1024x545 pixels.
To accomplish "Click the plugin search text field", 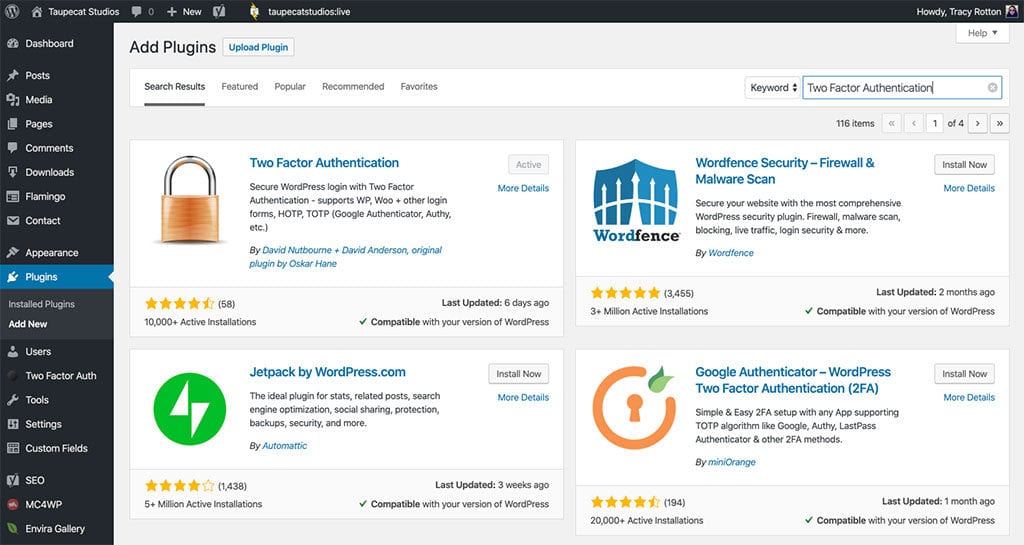I will [902, 87].
